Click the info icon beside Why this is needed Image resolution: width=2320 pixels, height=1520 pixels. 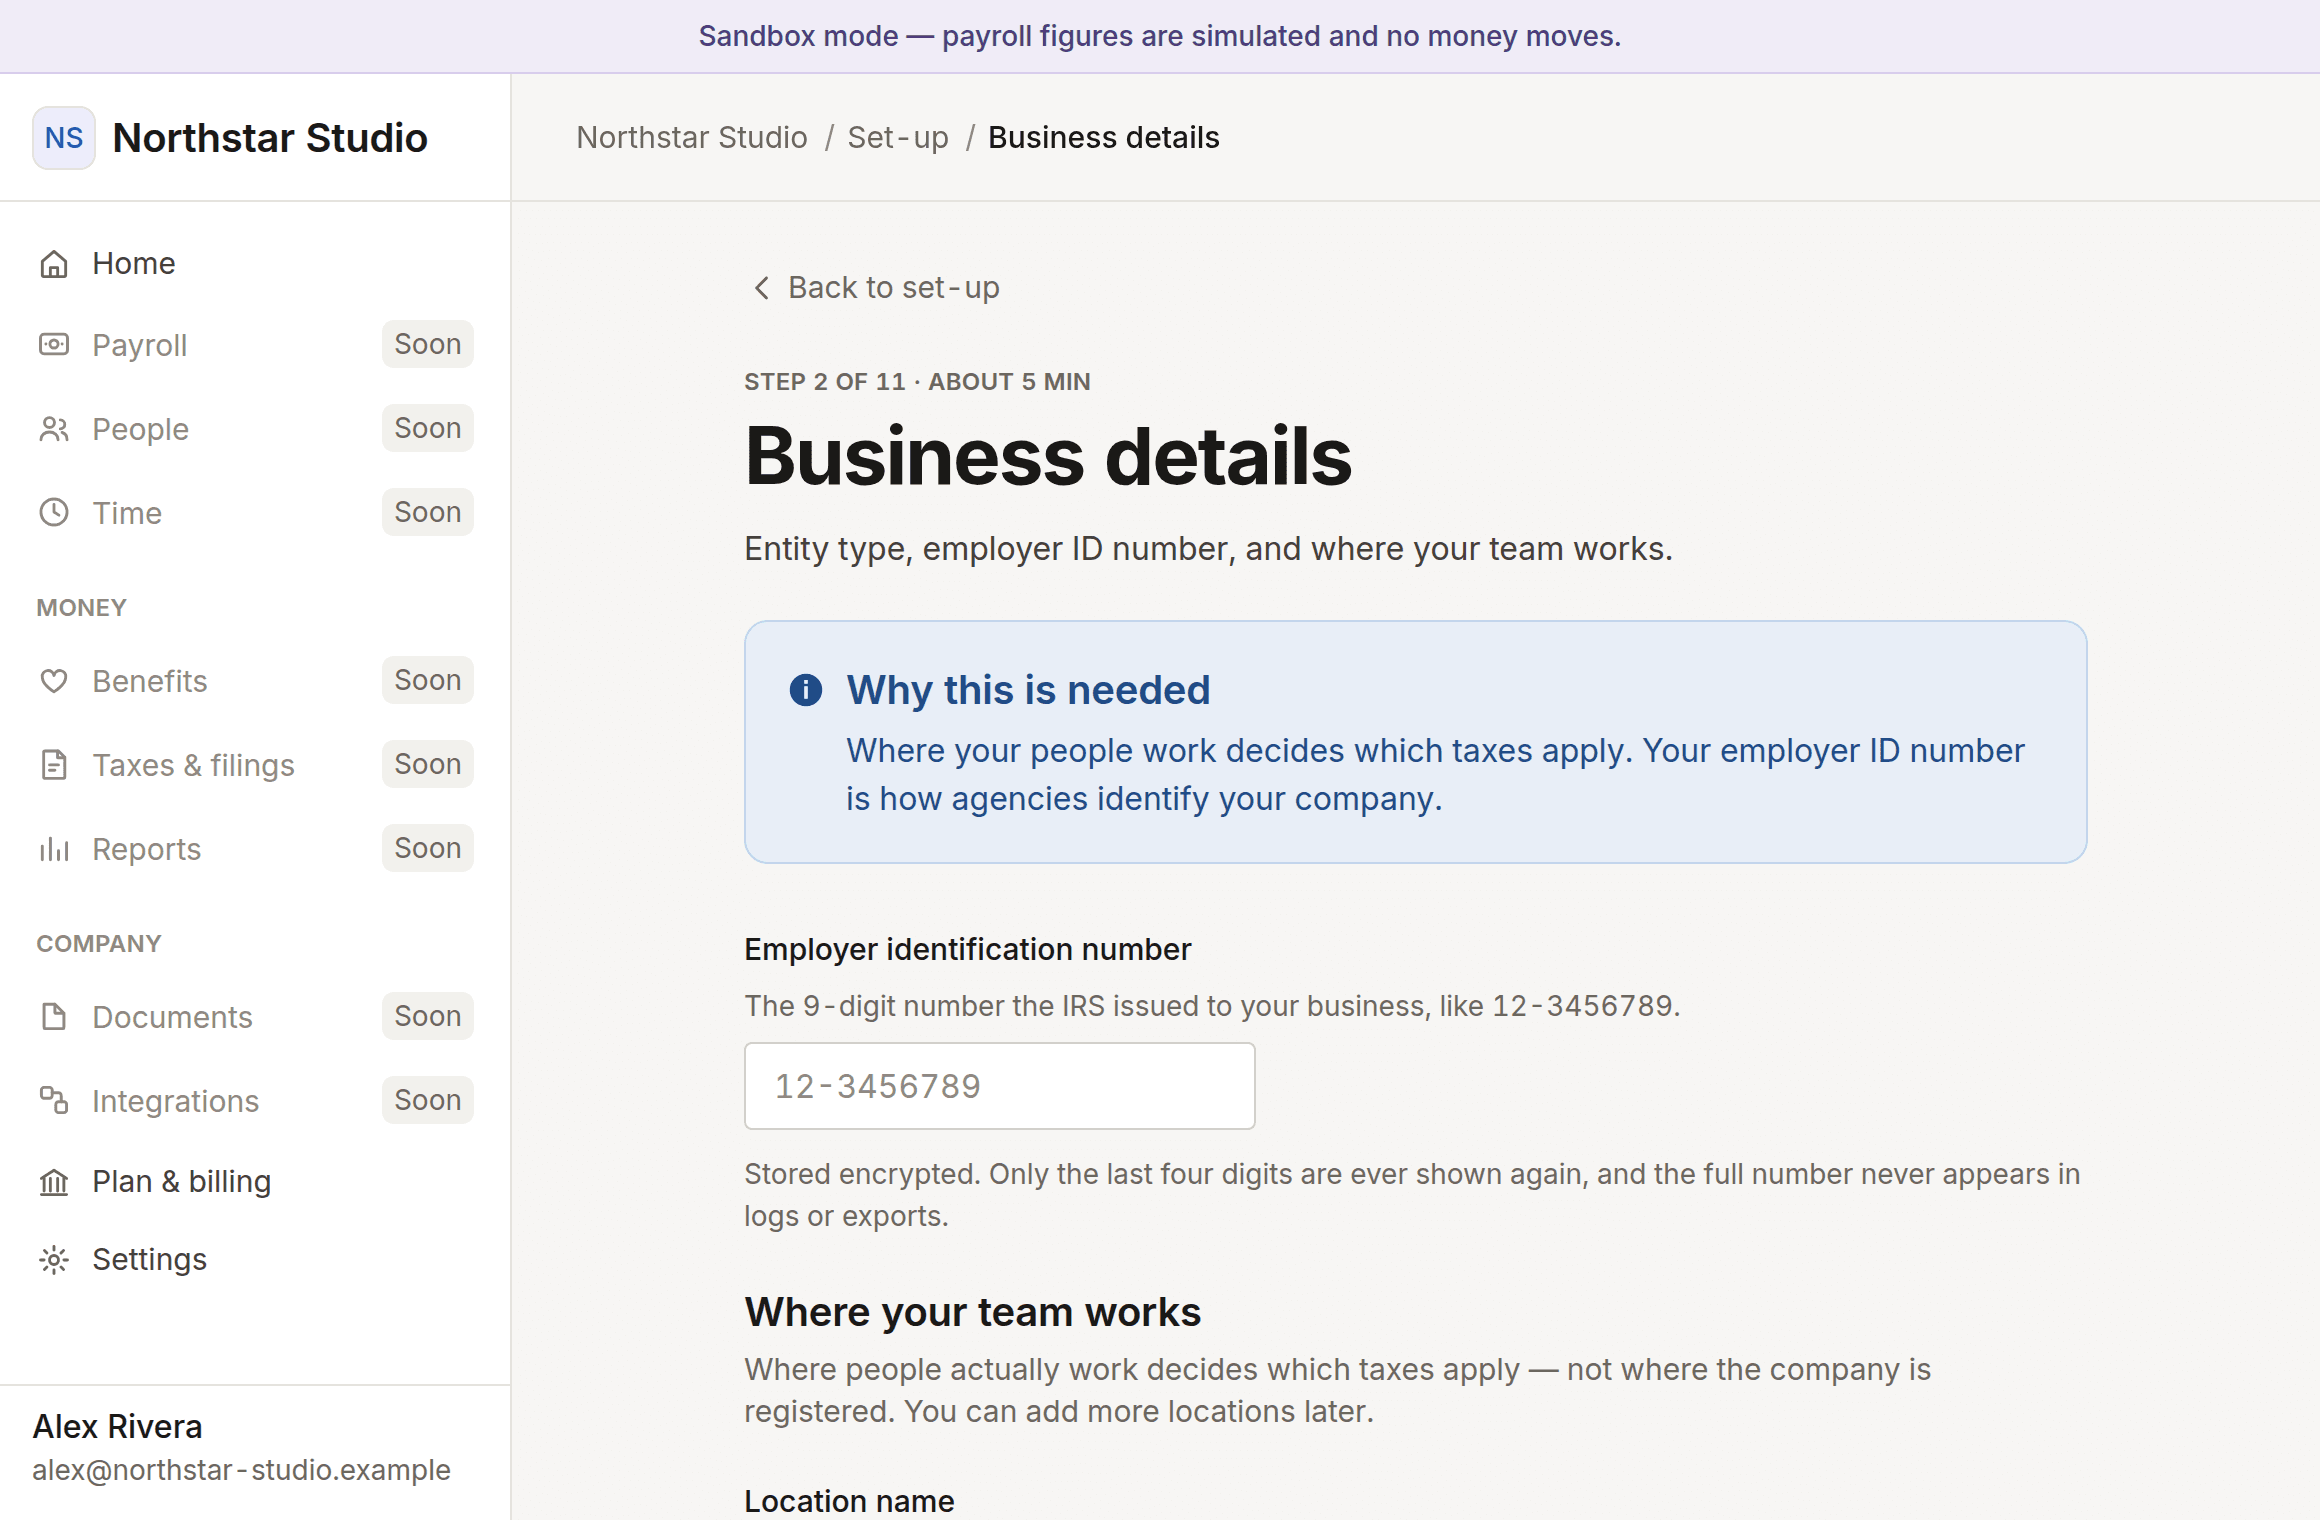[806, 690]
